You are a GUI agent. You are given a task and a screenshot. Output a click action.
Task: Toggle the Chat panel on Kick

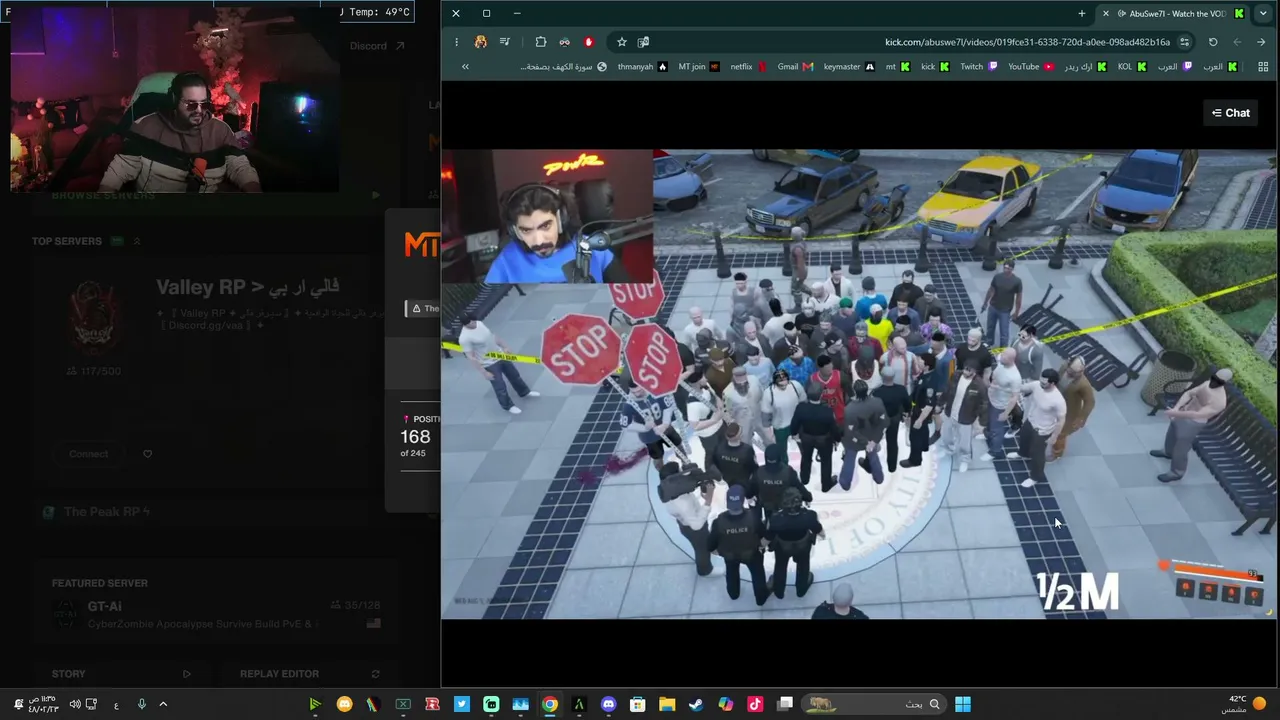point(1230,113)
